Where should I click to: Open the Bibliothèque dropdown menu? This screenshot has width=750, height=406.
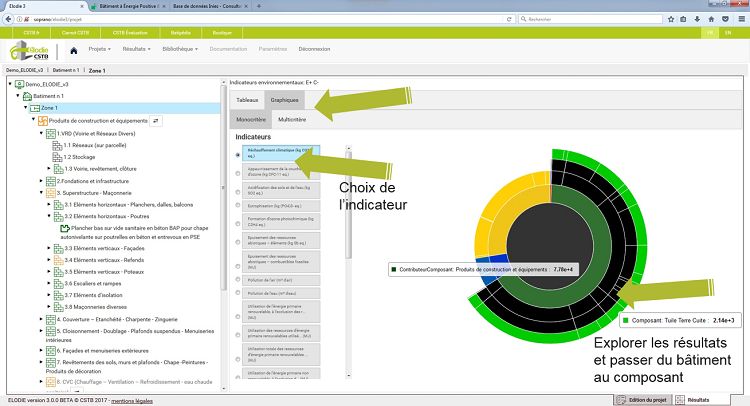coord(180,49)
